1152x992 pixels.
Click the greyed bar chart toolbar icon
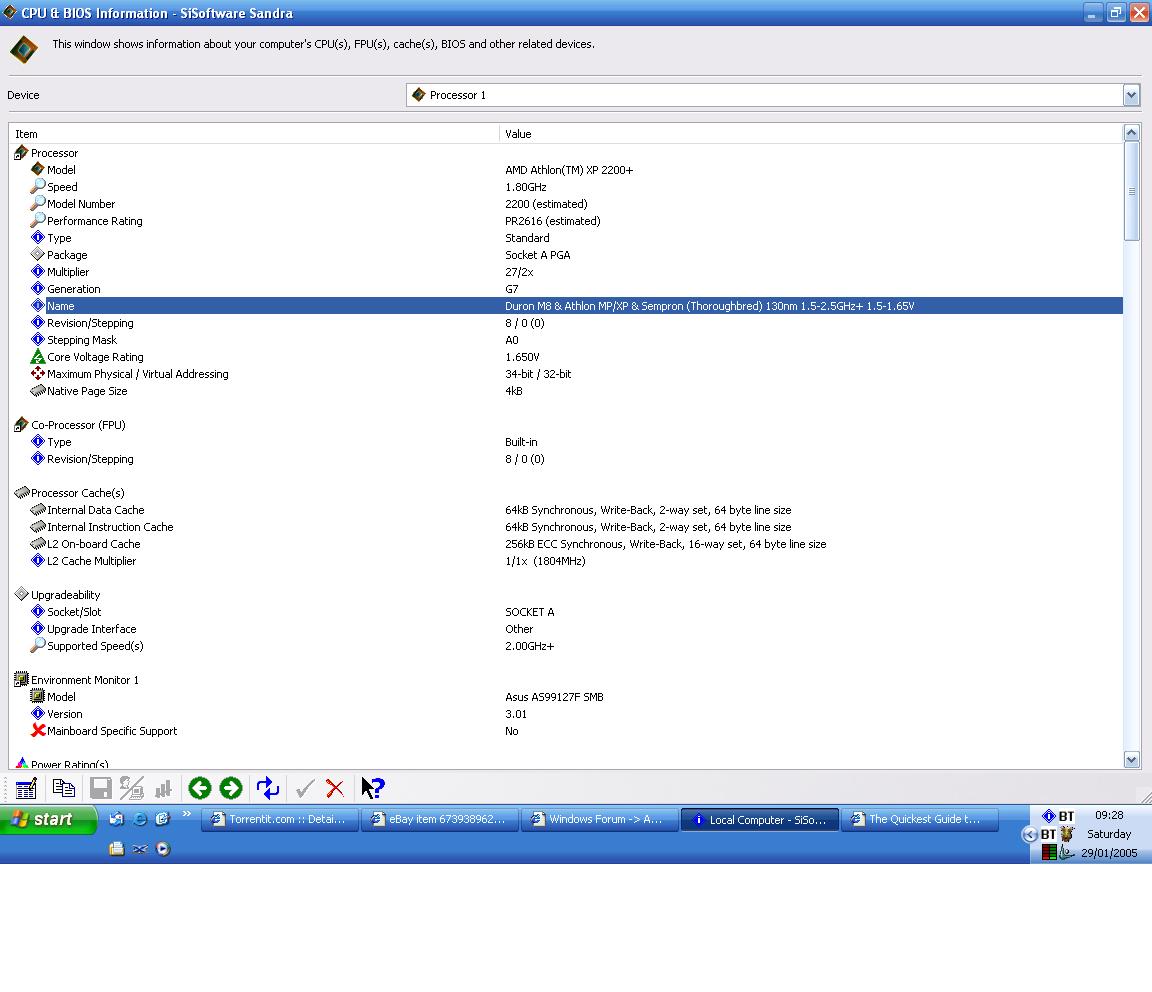pos(162,788)
